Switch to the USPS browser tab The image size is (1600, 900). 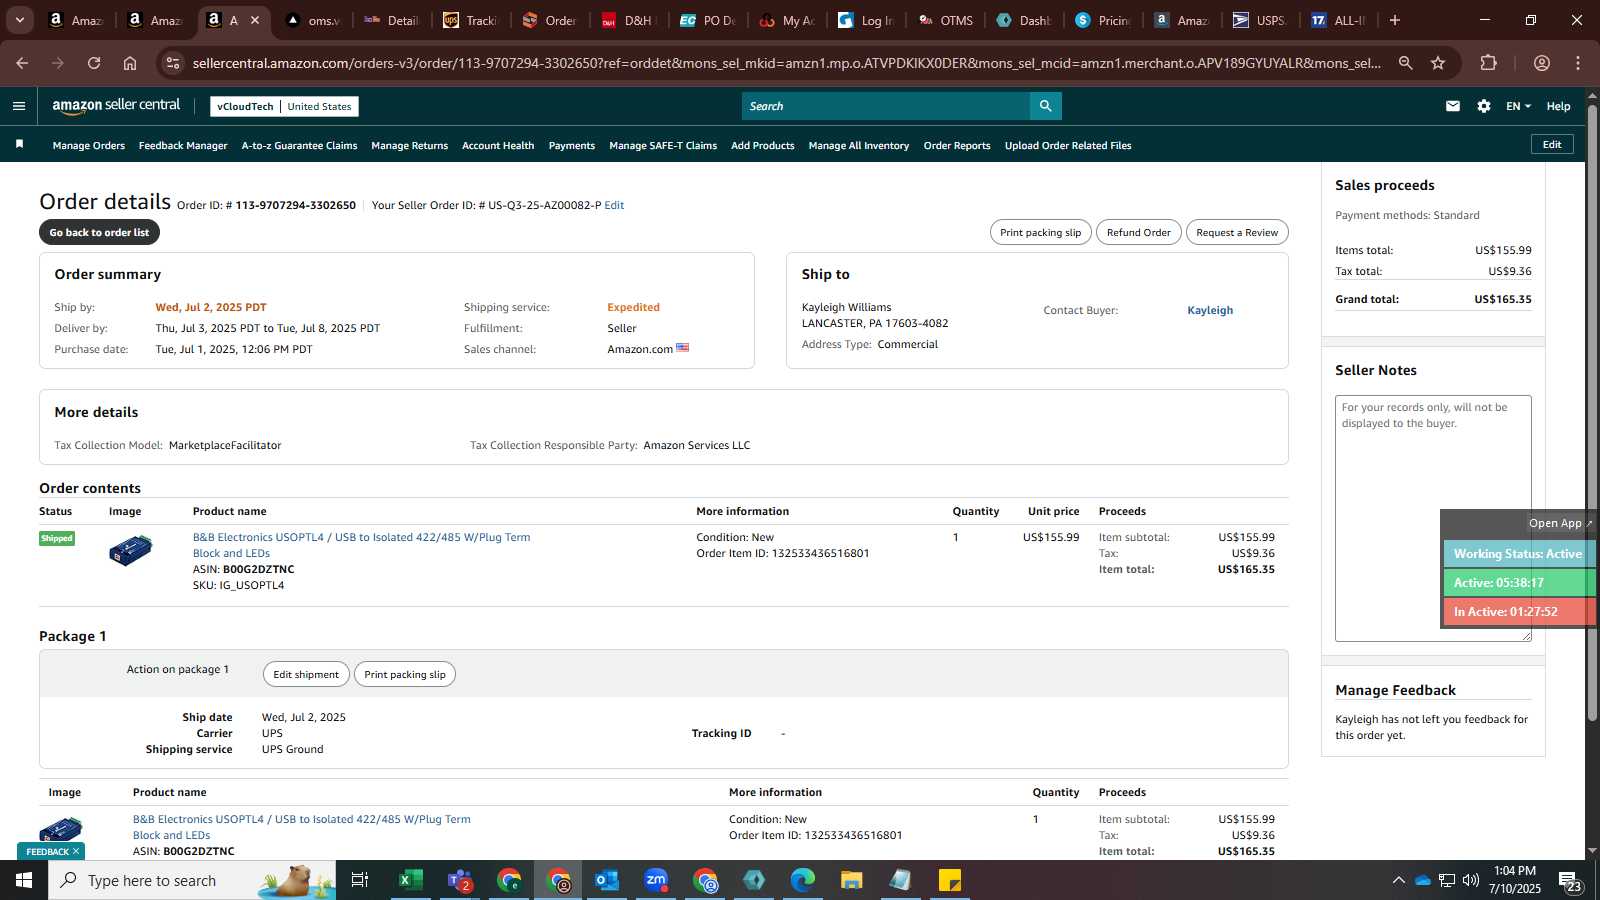pyautogui.click(x=1260, y=20)
